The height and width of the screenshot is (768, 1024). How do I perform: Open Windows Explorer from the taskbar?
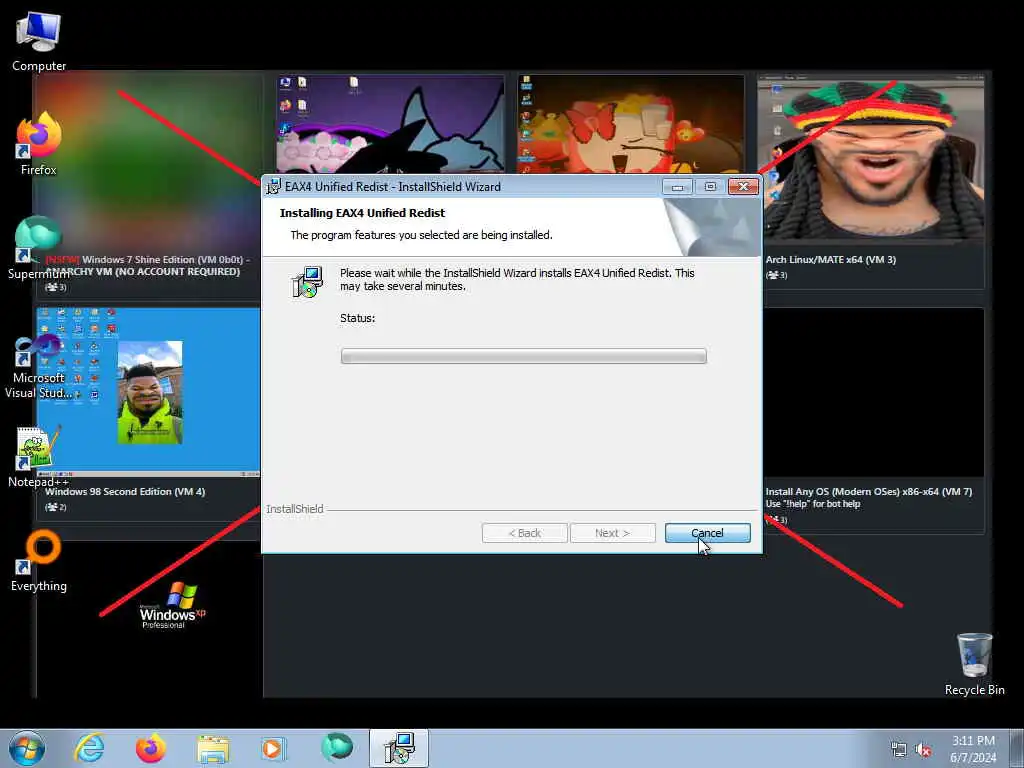pyautogui.click(x=213, y=749)
